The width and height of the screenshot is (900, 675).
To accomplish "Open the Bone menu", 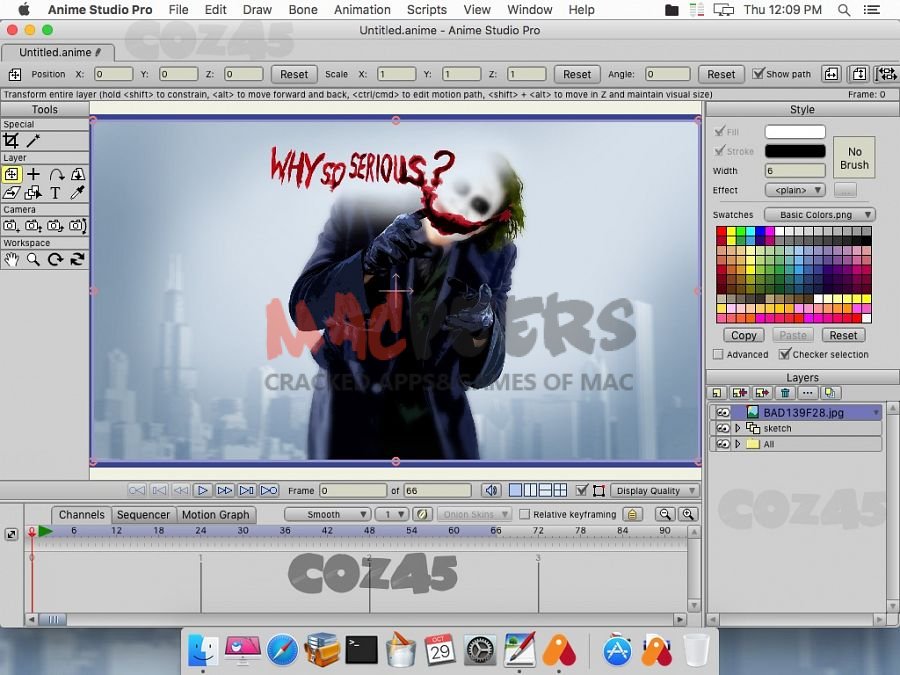I will (x=303, y=10).
